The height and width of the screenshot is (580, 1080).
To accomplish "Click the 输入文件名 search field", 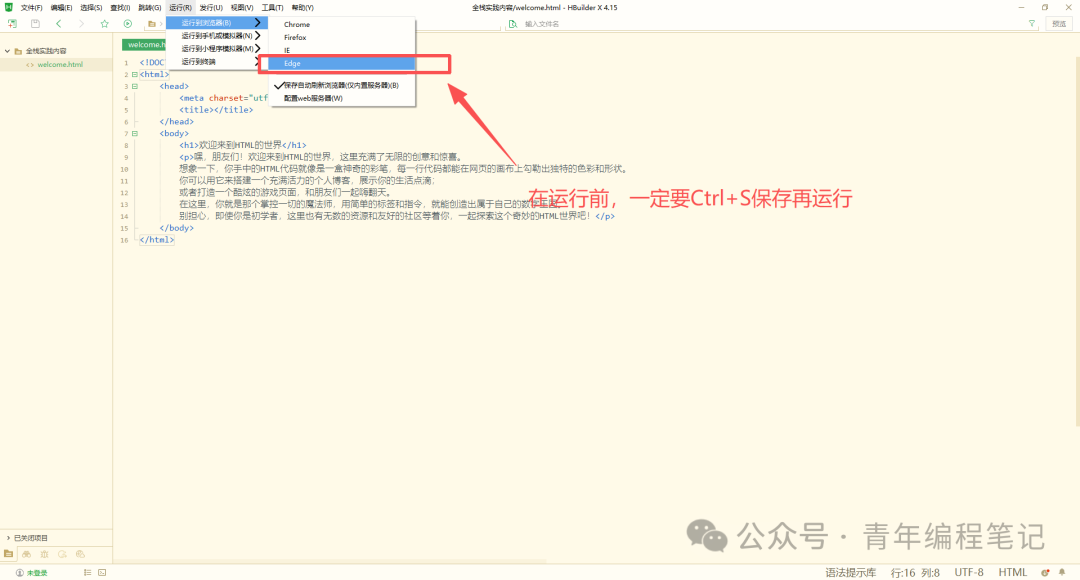I will tap(771, 23).
